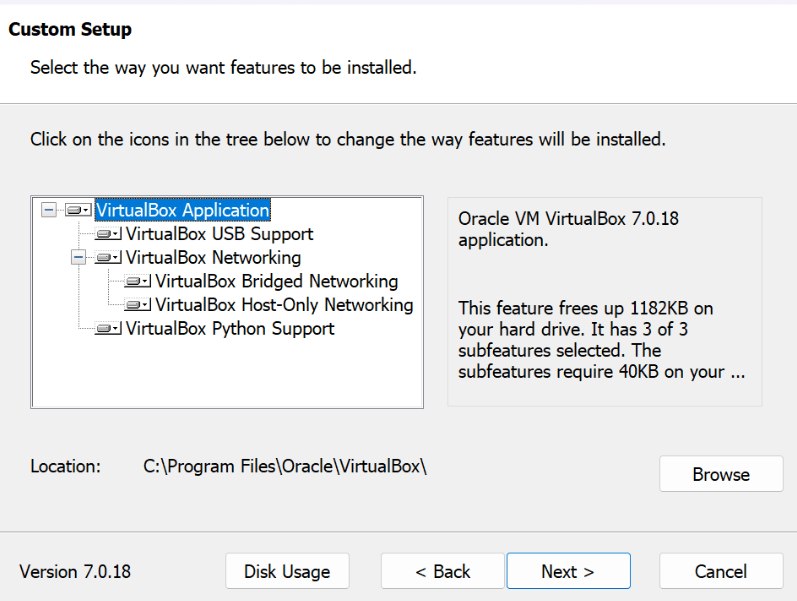Screen dimensions: 797x601
Task: Select VirtualBox Bridged Networking label
Action: 276,282
